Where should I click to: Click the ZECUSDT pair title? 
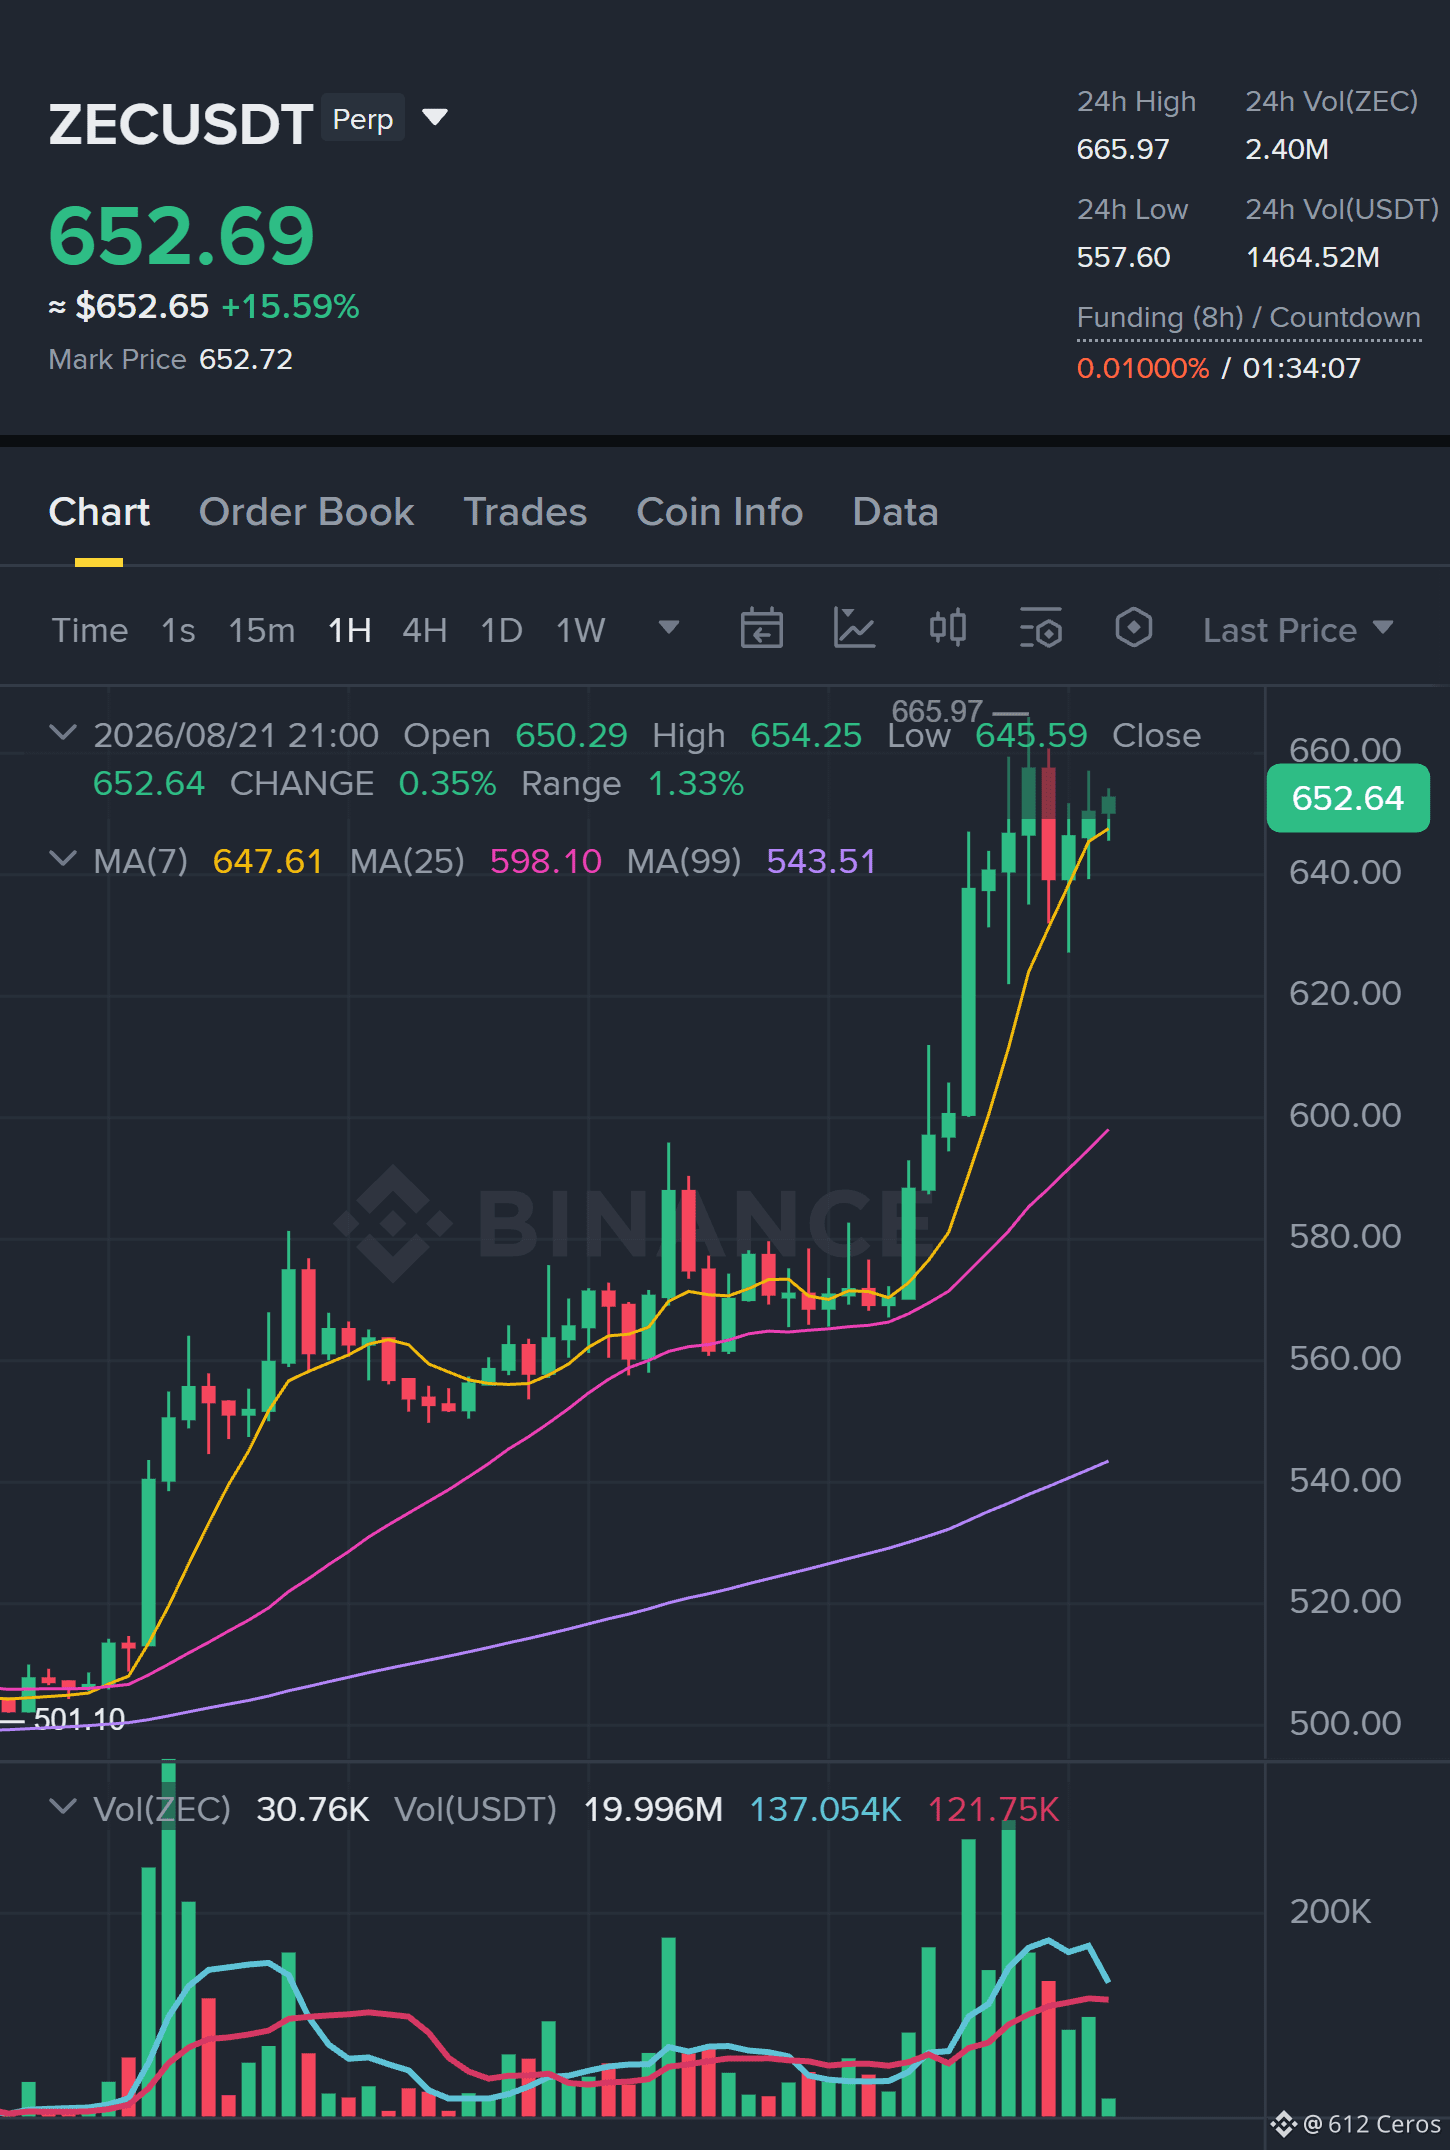(x=181, y=124)
